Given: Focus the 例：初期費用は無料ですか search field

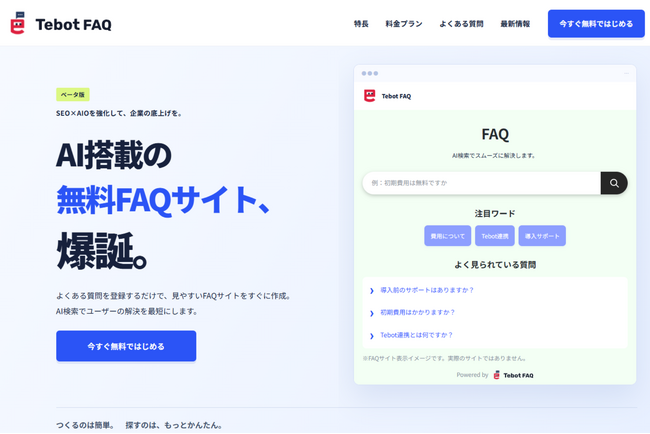Looking at the screenshot, I should click(481, 183).
